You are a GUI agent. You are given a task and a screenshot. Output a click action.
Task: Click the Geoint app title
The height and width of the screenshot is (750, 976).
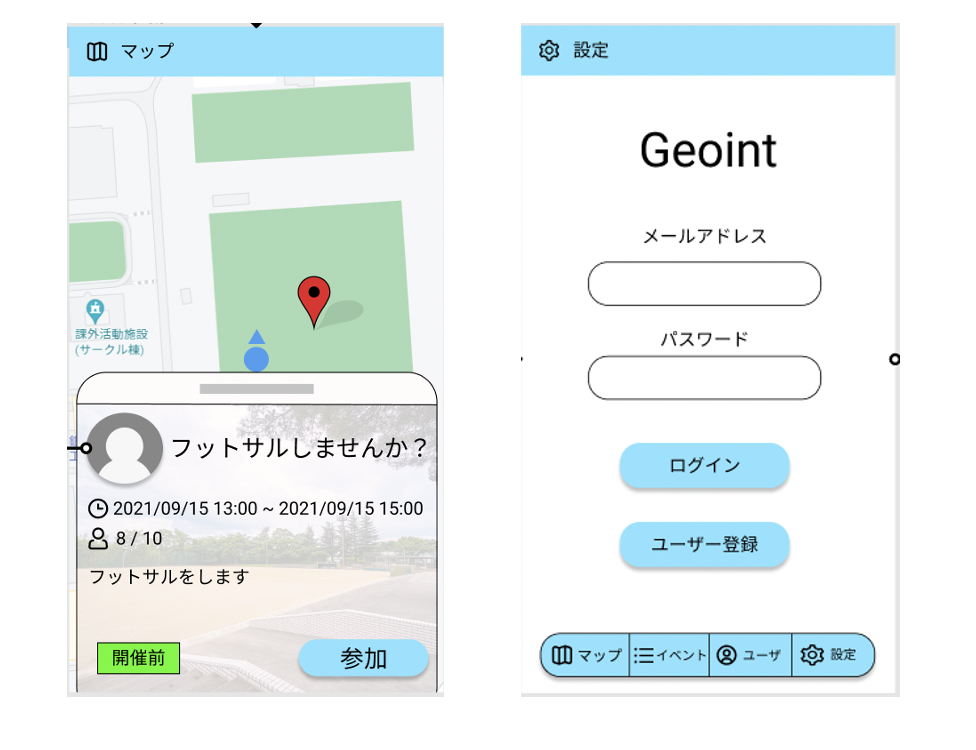click(708, 151)
